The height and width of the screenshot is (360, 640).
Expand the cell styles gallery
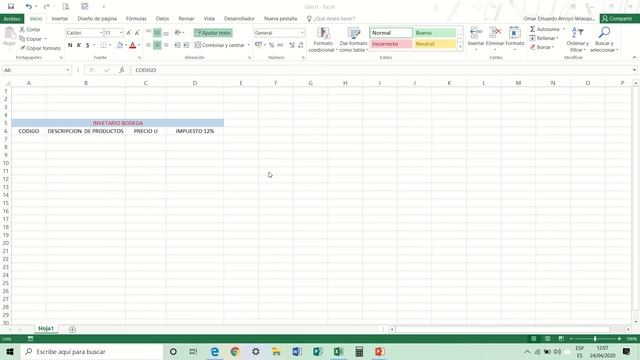460,47
